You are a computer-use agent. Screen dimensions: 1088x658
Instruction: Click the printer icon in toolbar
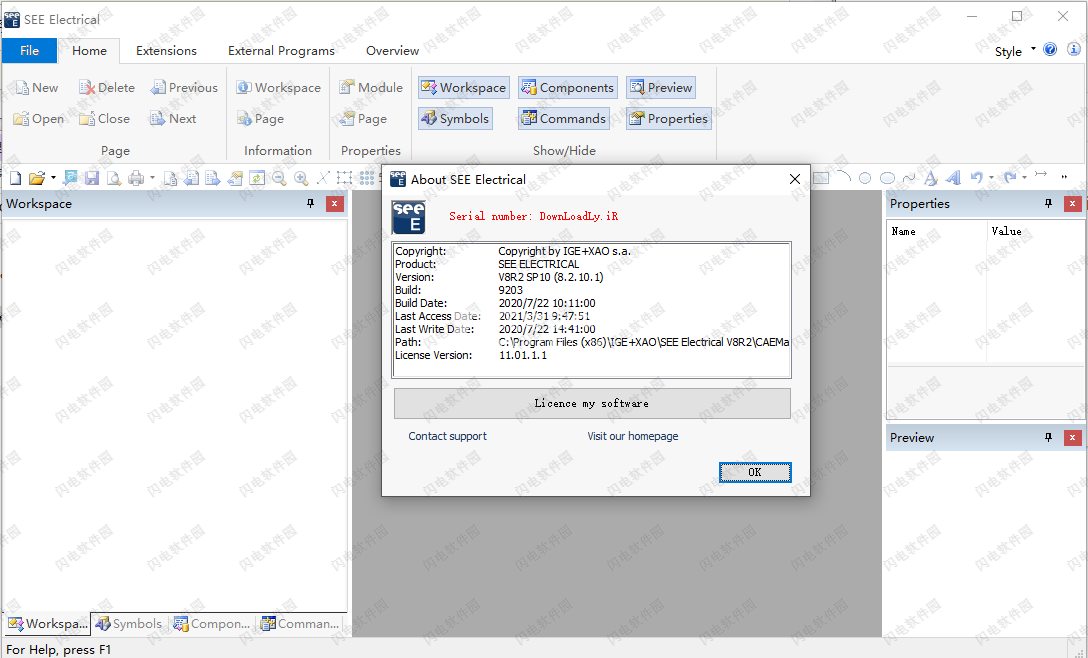point(136,178)
